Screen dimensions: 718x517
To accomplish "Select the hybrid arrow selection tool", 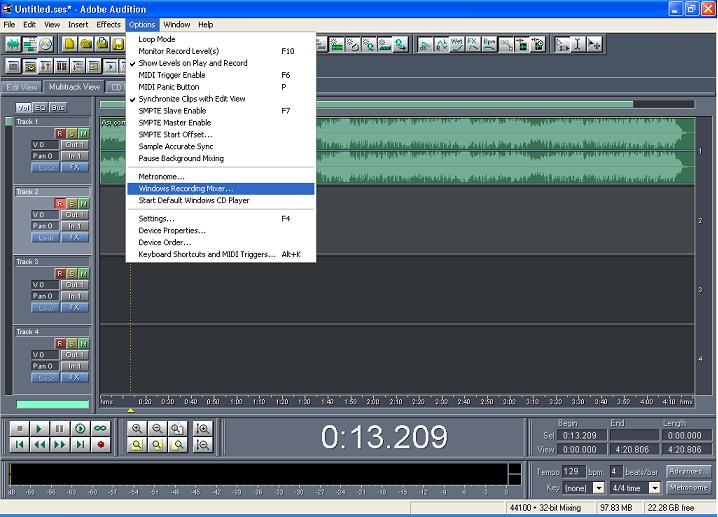I will click(562, 44).
